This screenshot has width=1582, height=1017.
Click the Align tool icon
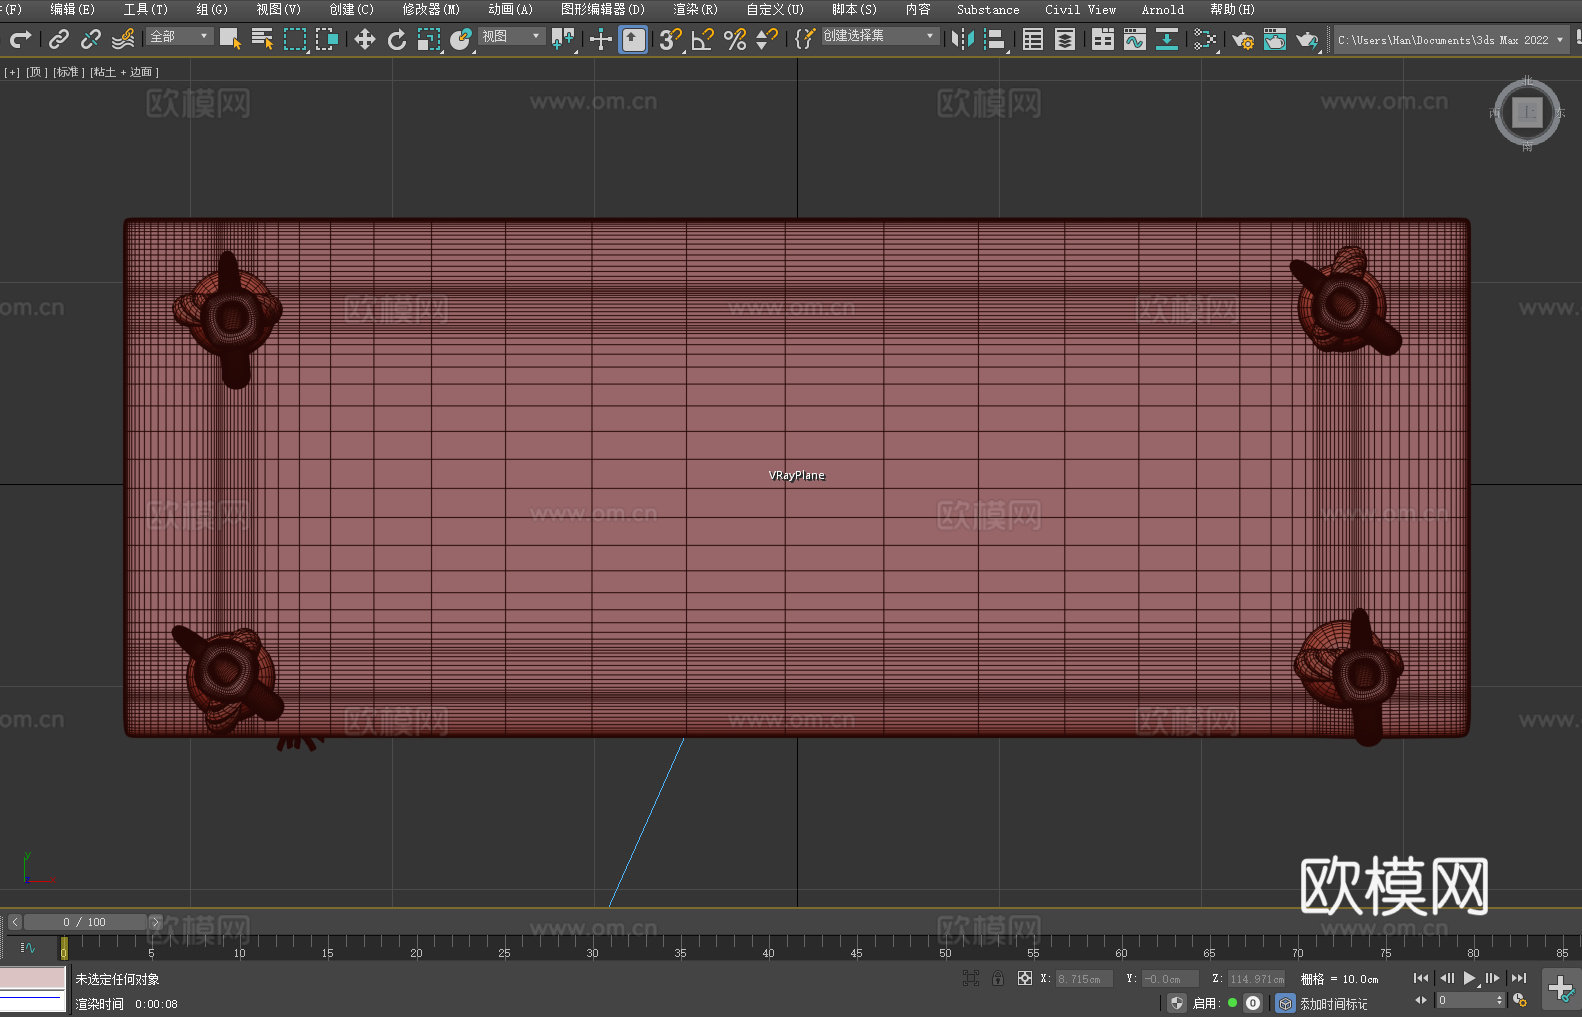coord(995,39)
